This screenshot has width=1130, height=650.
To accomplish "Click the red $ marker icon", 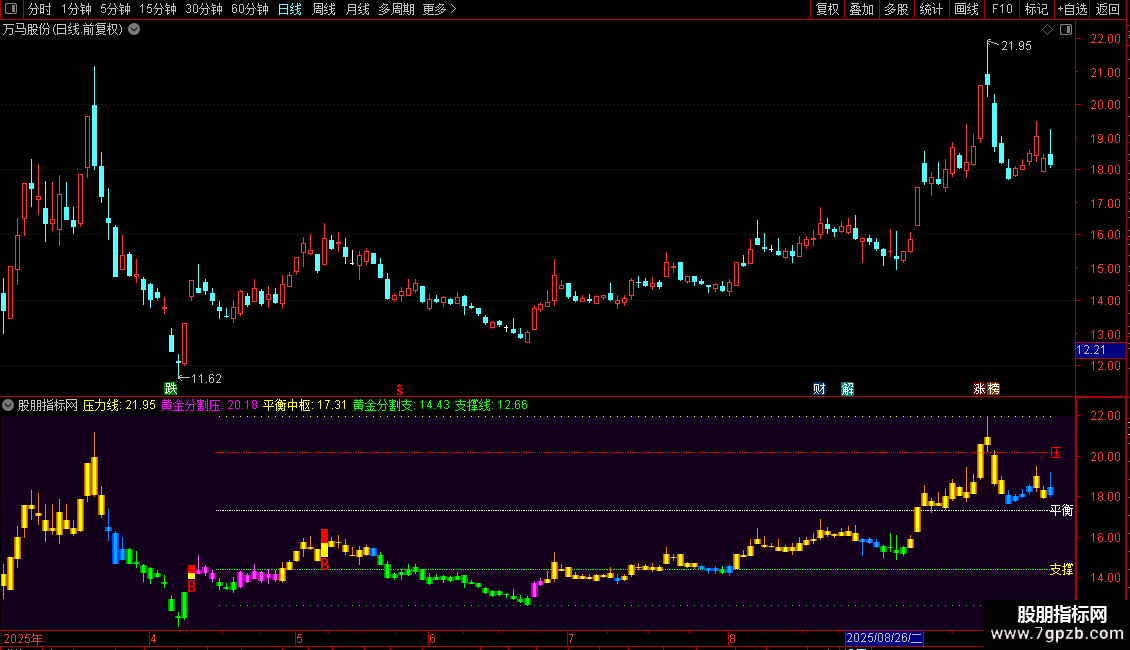I will 400,388.
